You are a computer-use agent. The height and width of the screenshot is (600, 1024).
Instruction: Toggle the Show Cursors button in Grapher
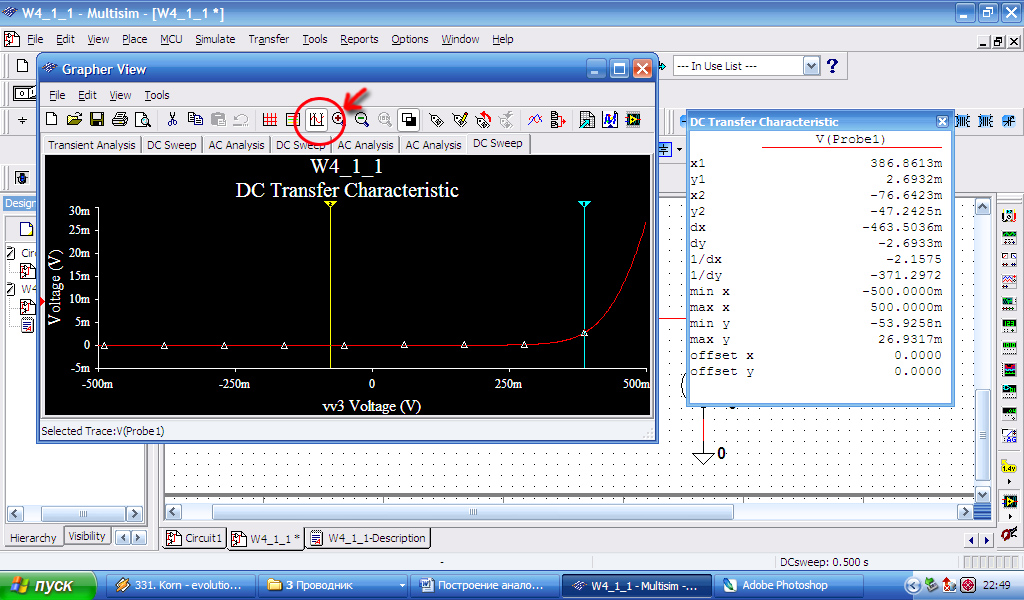point(317,119)
